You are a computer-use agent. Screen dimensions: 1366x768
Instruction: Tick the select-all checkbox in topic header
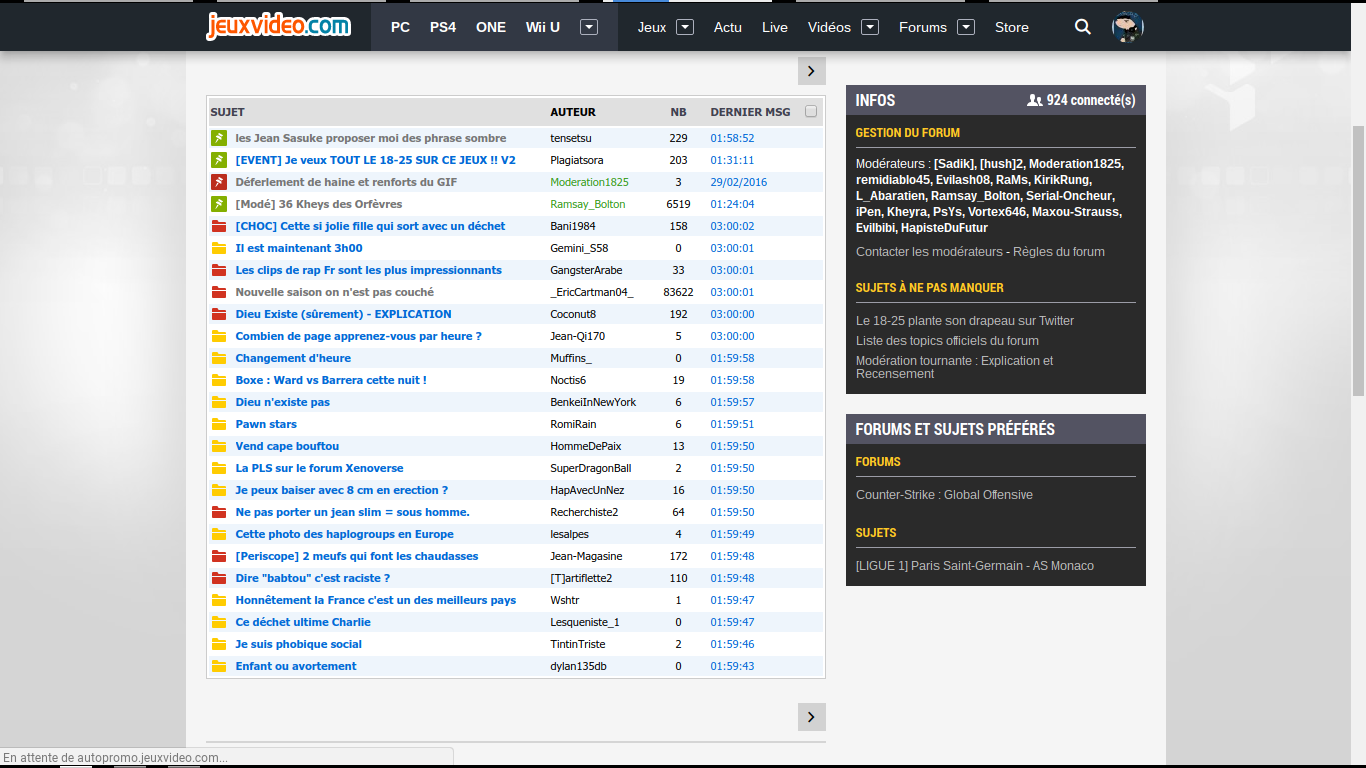811,112
